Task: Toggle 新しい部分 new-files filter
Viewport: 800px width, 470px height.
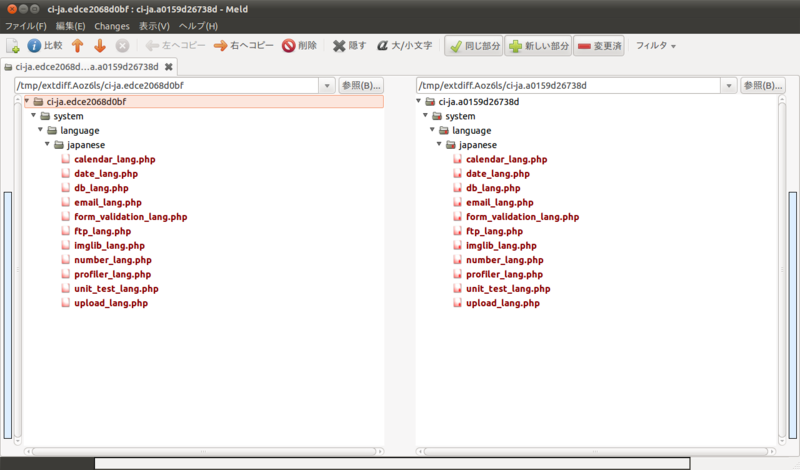Action: coord(538,46)
